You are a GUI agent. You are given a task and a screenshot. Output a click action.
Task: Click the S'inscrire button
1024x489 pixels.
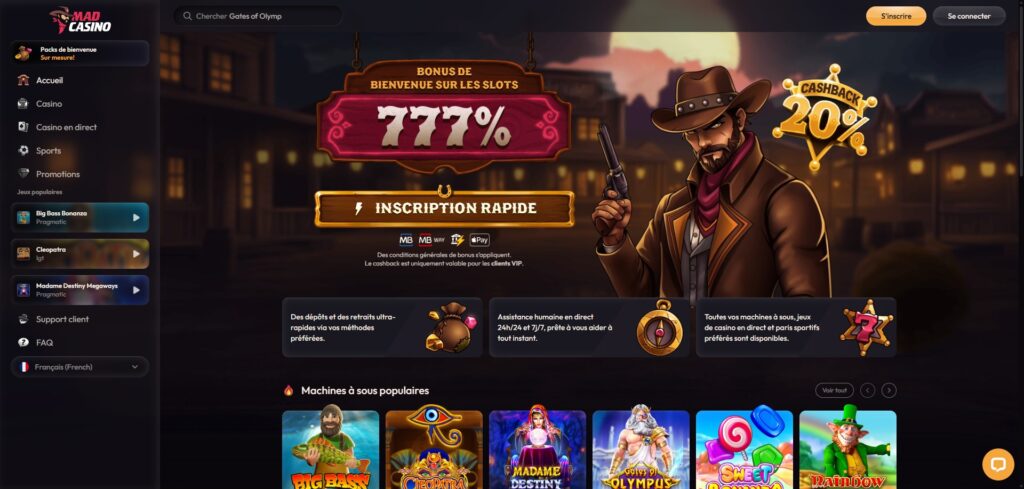896,16
